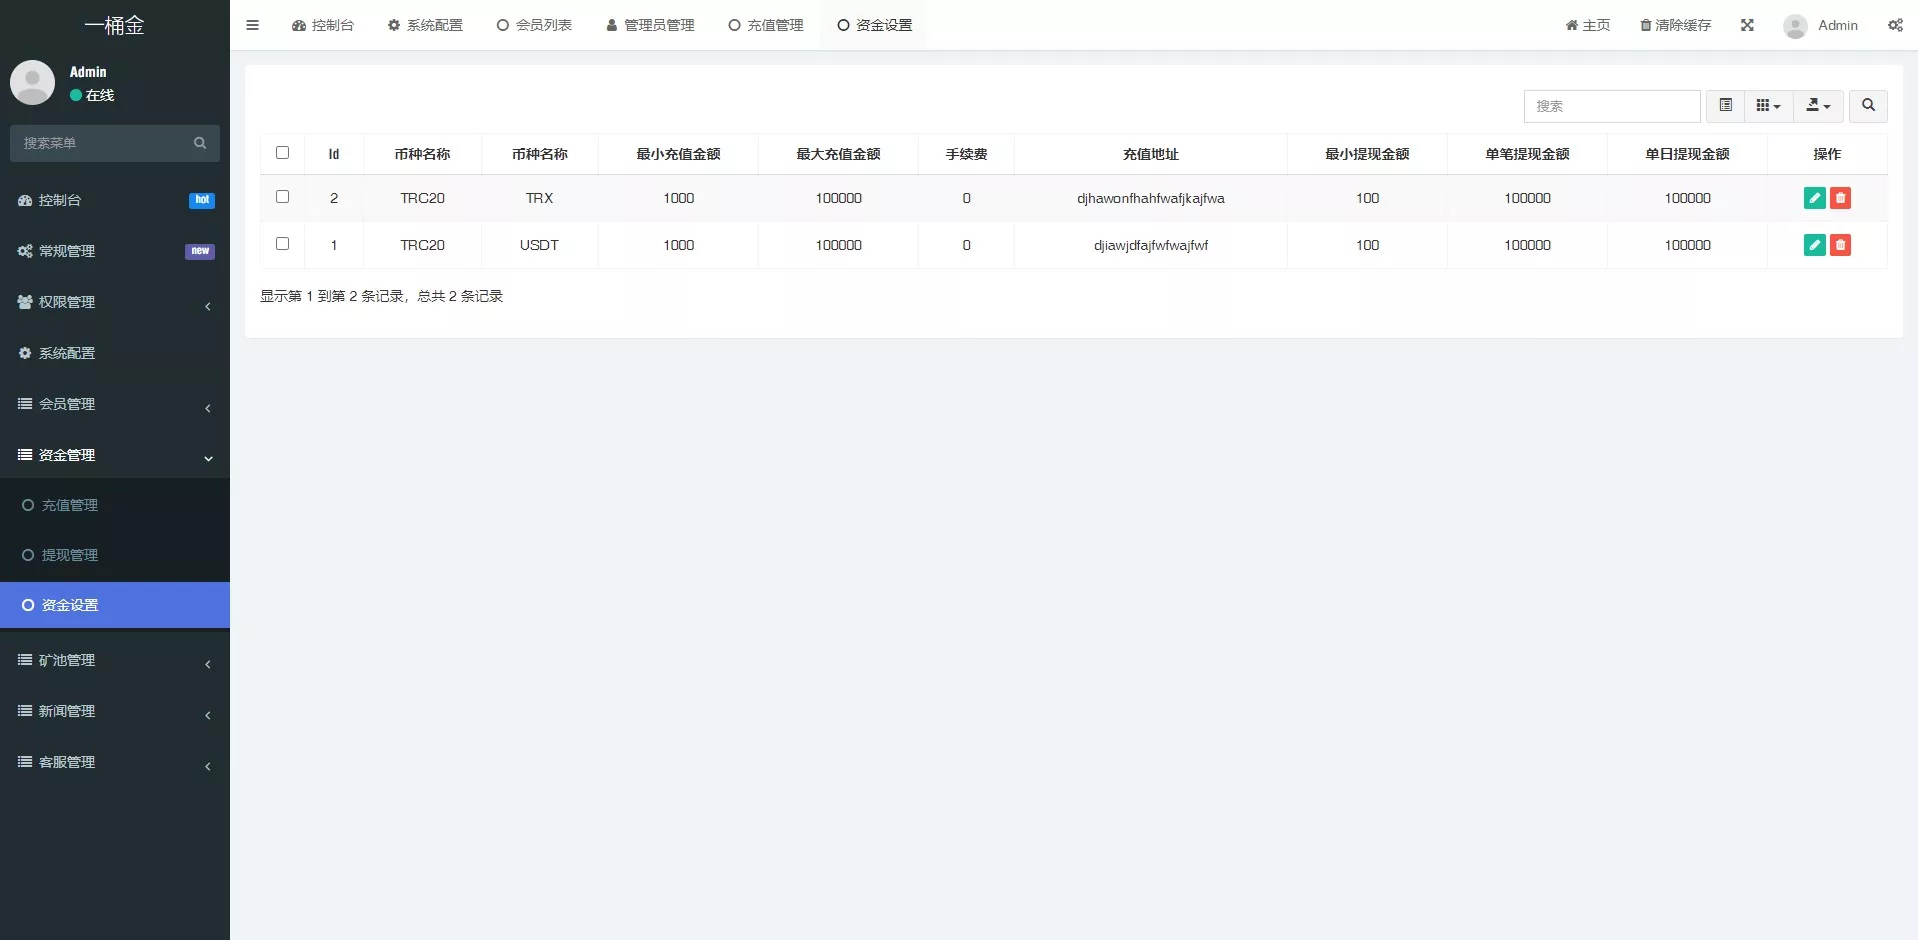This screenshot has height=940, width=1918.
Task: Expand the 矿池管理 sidebar menu
Action: pos(114,660)
